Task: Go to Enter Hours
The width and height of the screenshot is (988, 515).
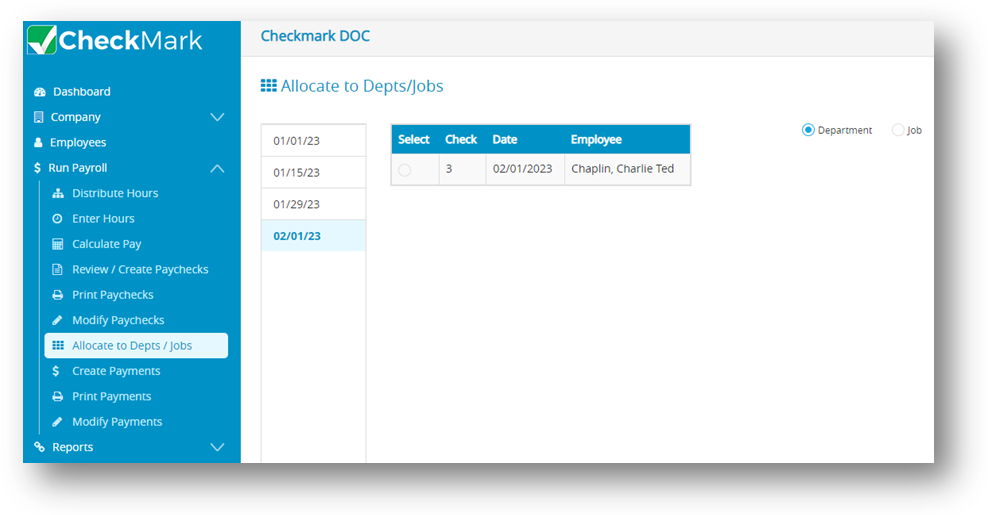Action: coord(103,219)
